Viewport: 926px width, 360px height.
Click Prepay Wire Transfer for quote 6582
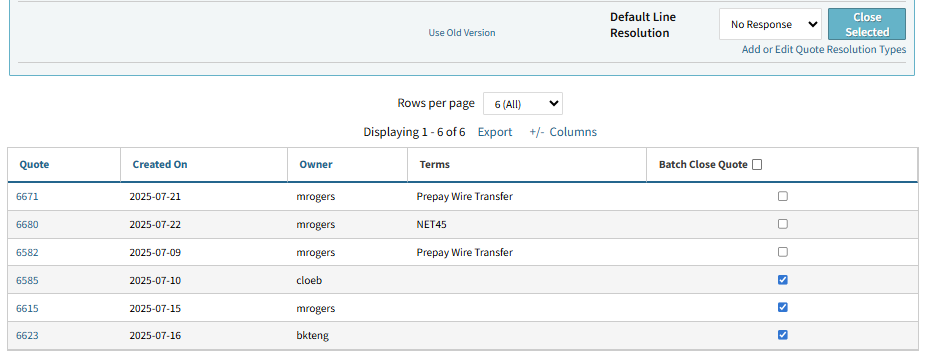(465, 253)
